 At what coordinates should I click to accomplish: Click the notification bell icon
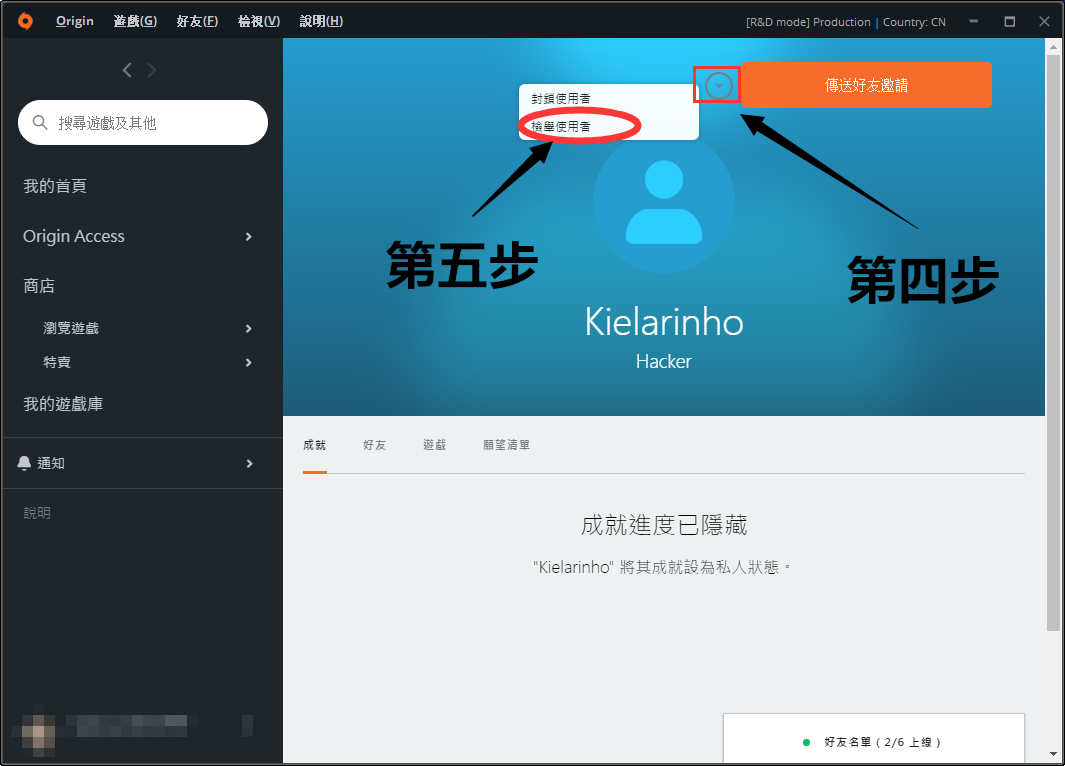click(x=24, y=463)
